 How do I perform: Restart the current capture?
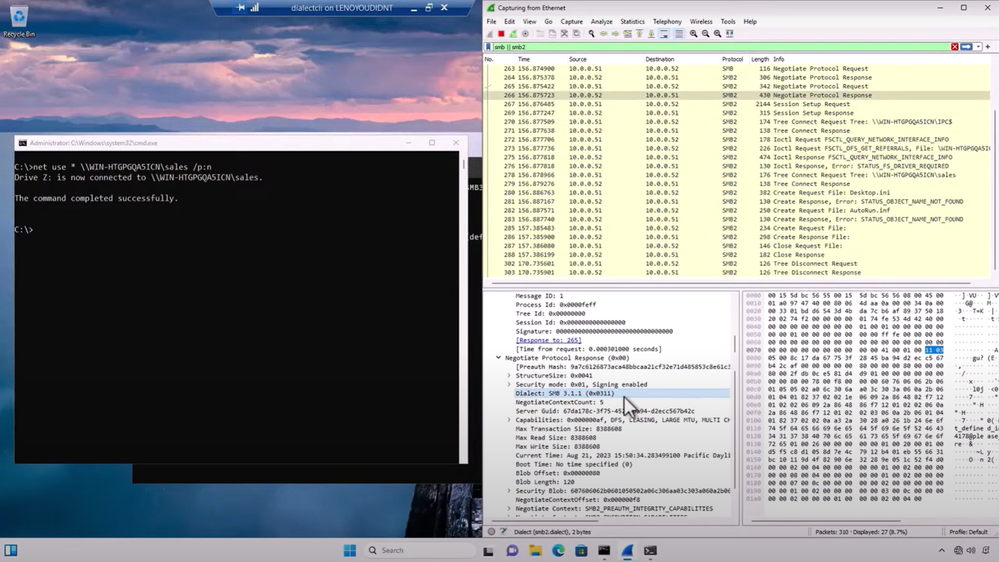click(x=513, y=34)
